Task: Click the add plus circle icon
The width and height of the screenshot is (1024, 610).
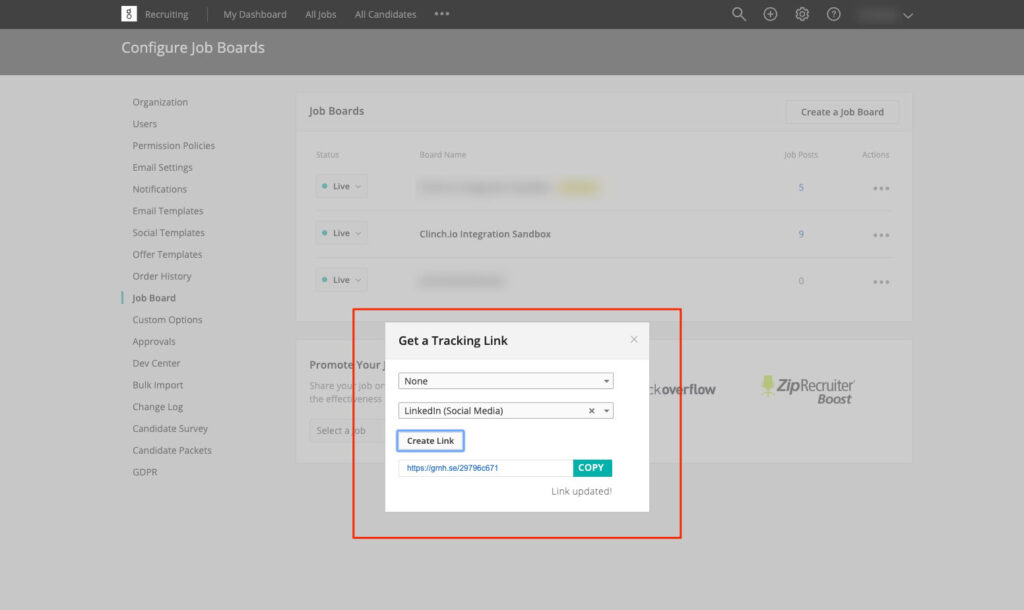Action: pyautogui.click(x=770, y=14)
